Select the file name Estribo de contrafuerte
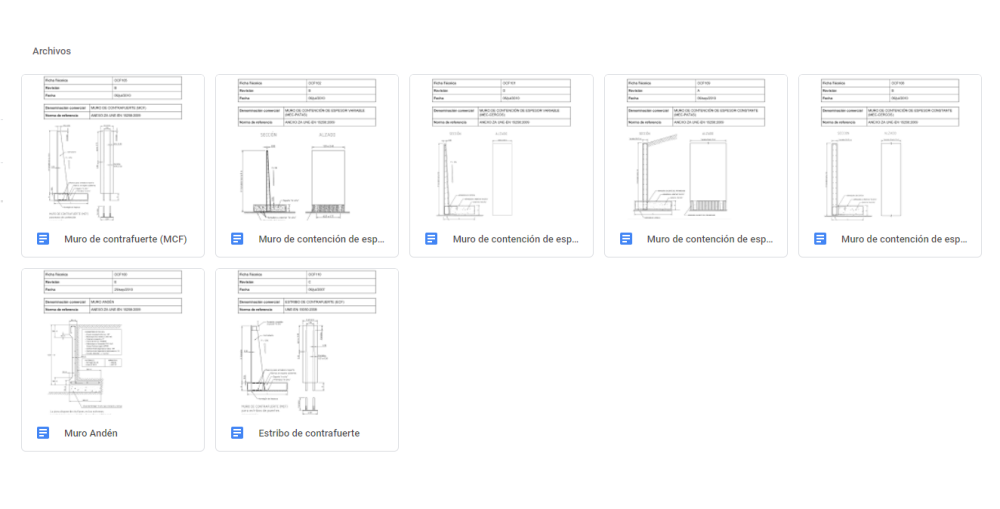This screenshot has width=1000, height=509. tap(309, 433)
